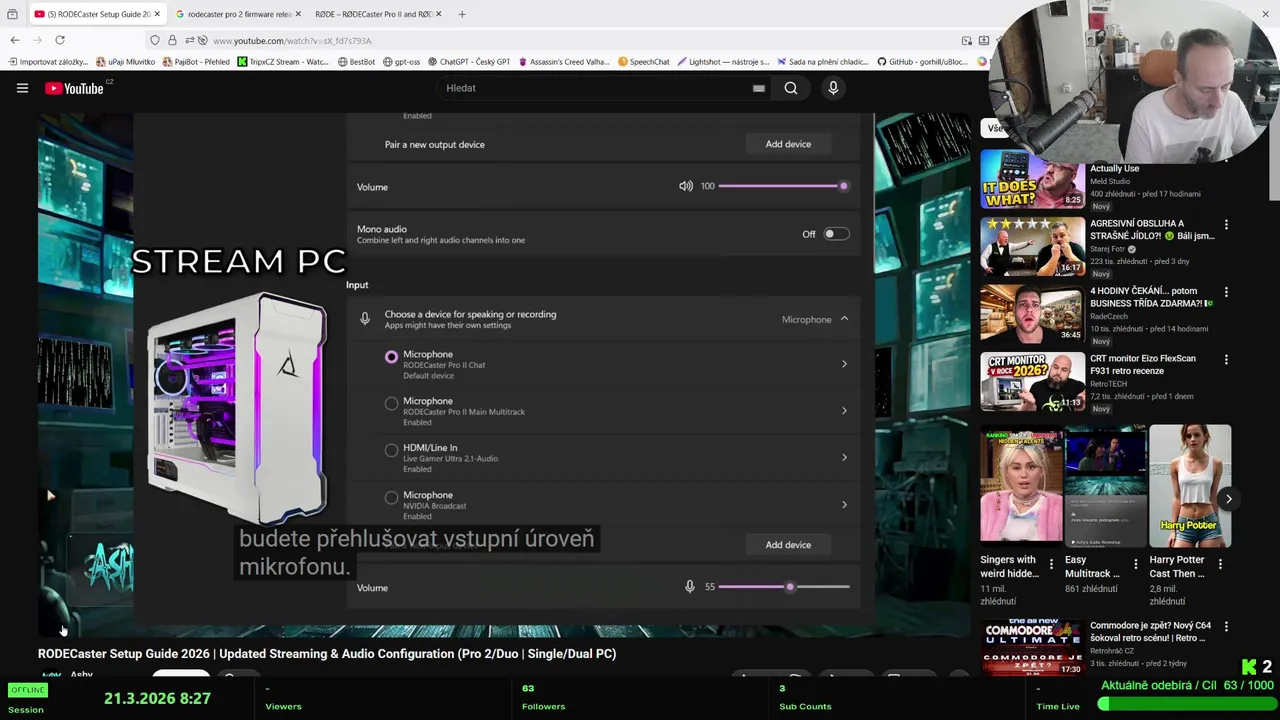Open the GitHub - gorhill/uBlock bookmark

[922, 61]
